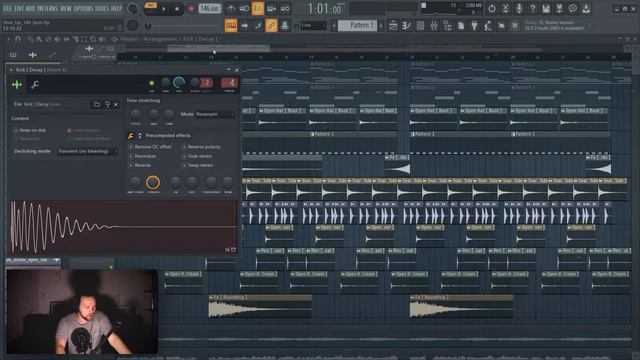Viewport: 640px width, 360px height.
Task: Toggle the orange link/multilink controllers icon
Action: pos(271,26)
